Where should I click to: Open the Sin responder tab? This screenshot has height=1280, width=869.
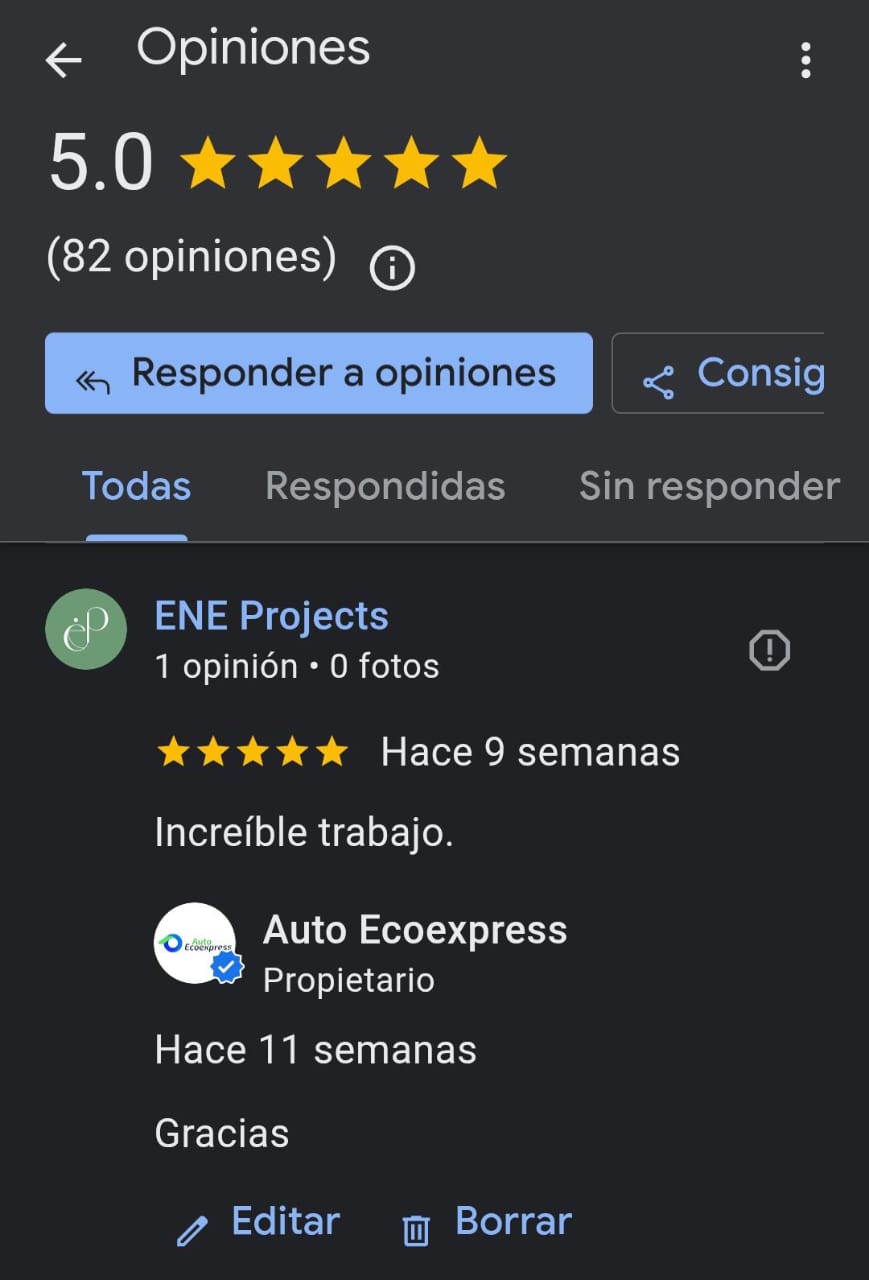click(x=709, y=487)
